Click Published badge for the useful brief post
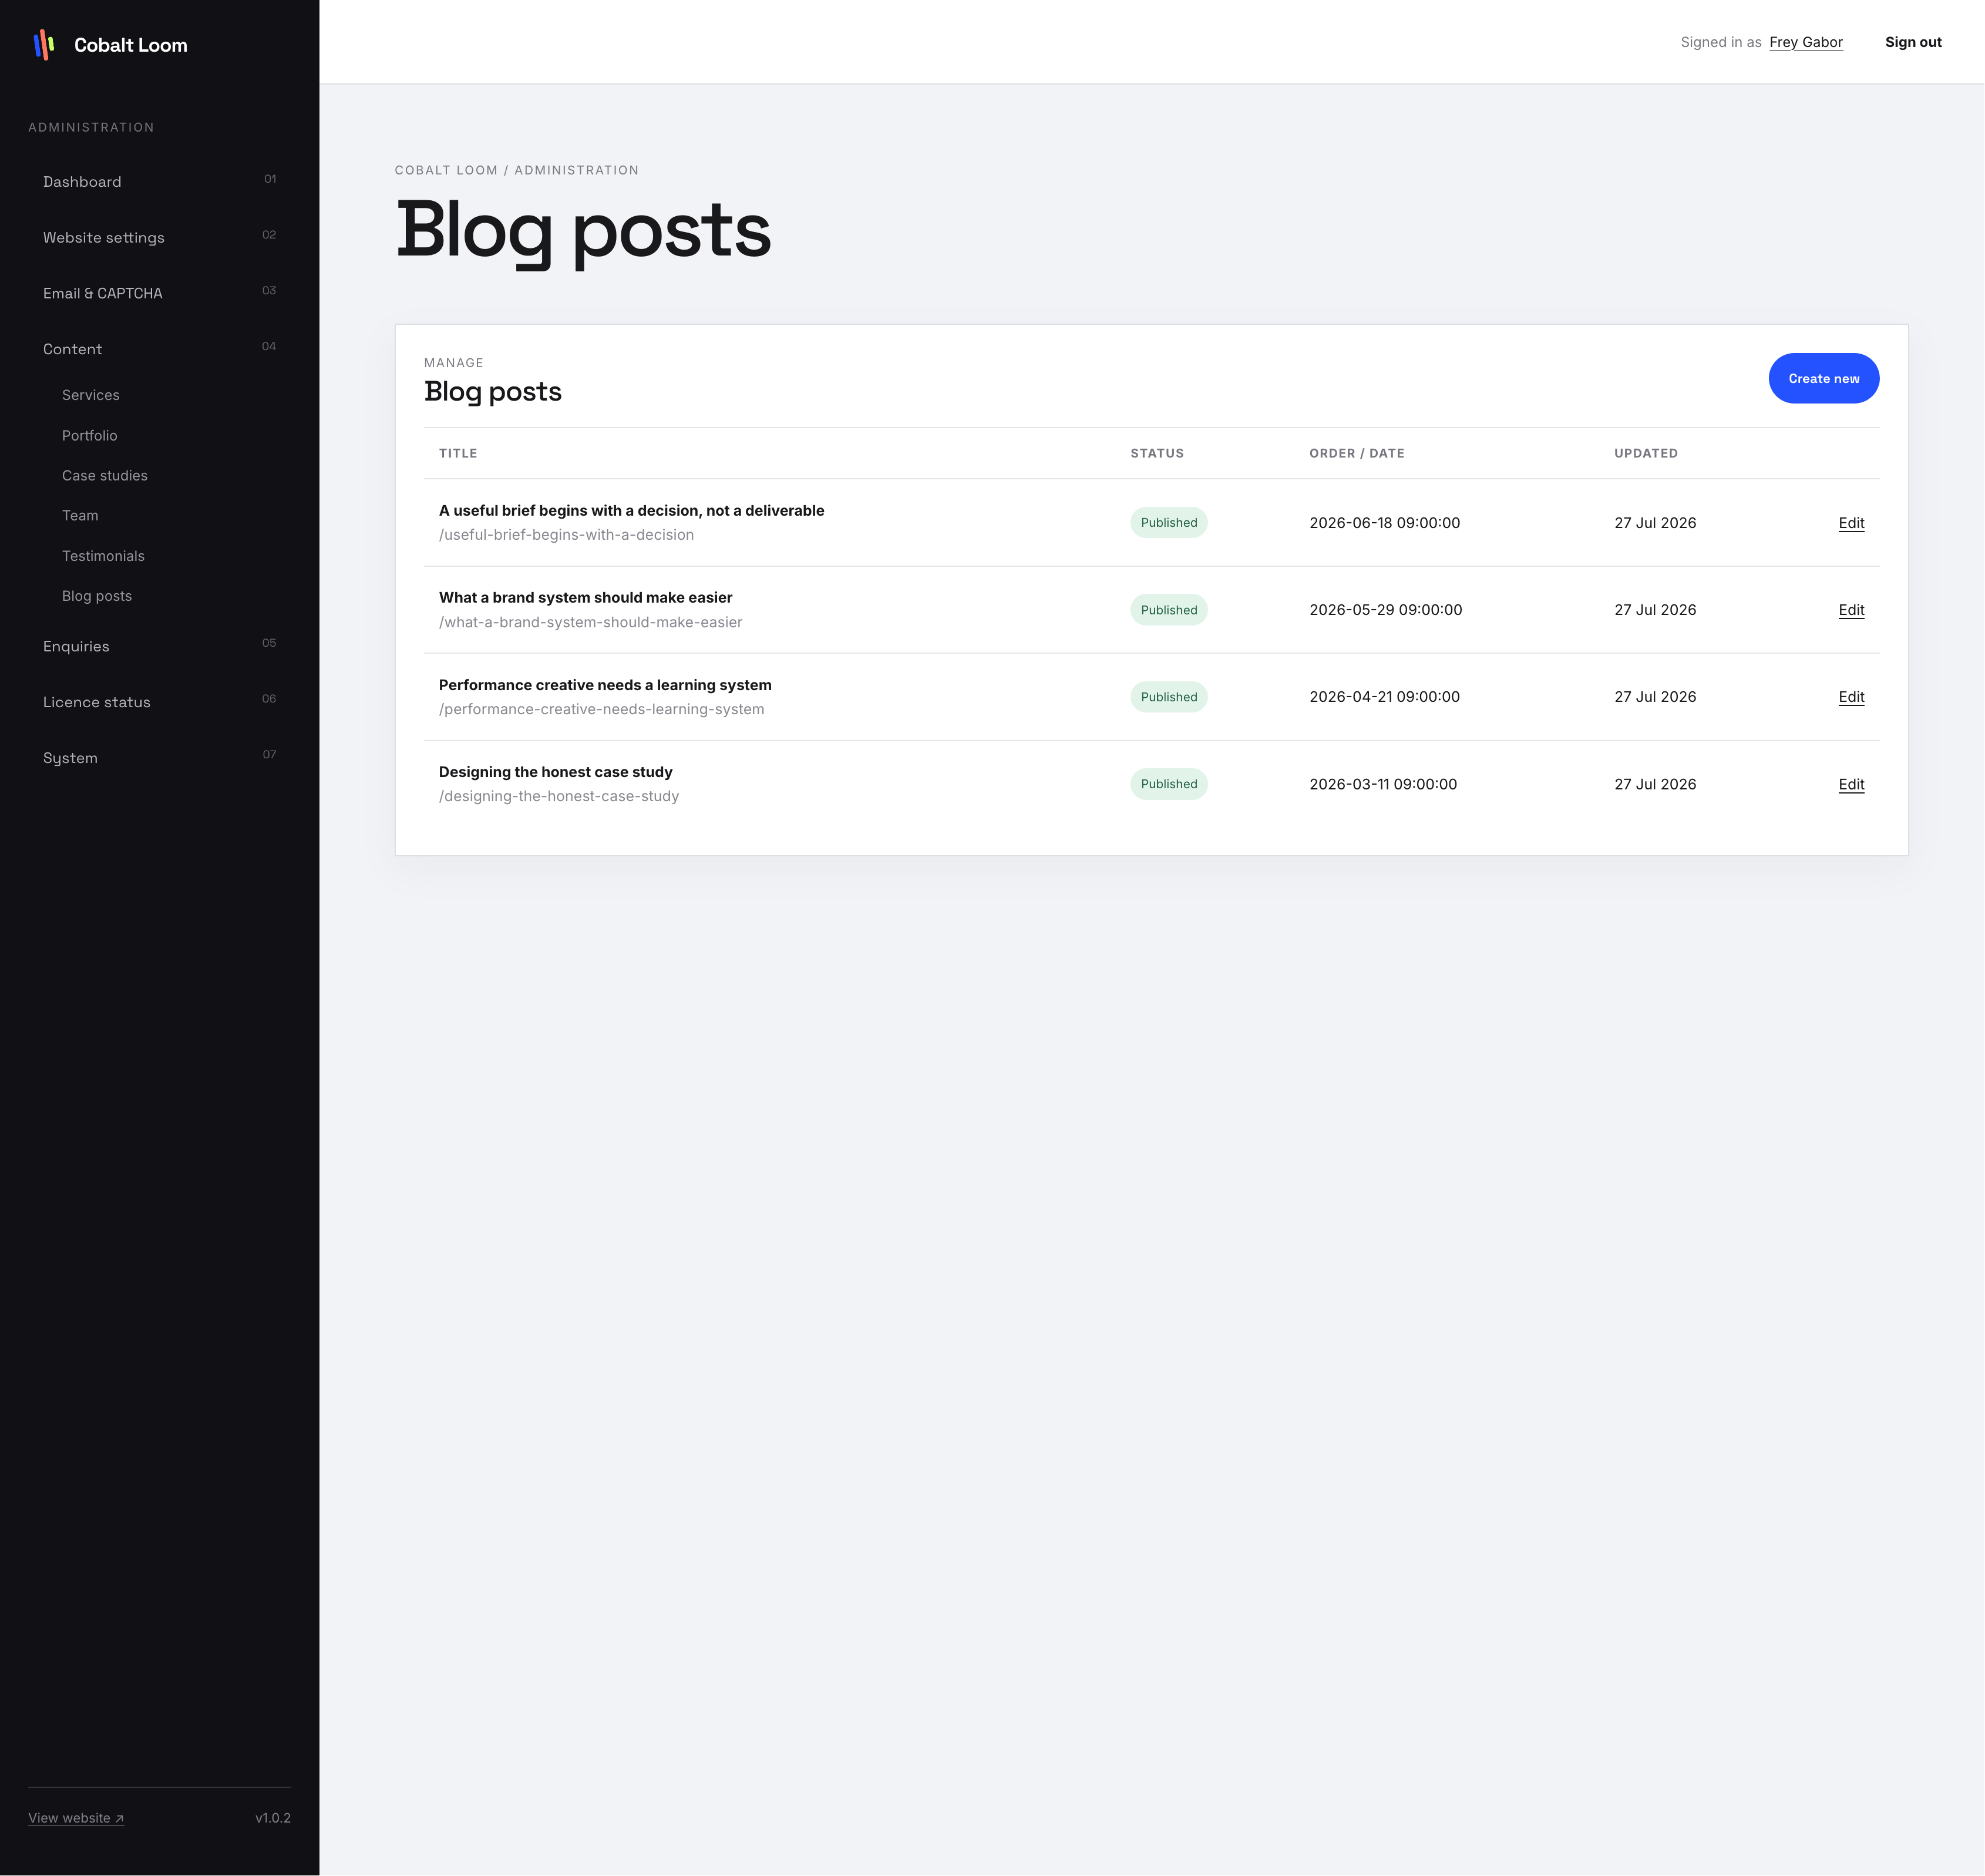The image size is (1985, 1876). click(1168, 523)
